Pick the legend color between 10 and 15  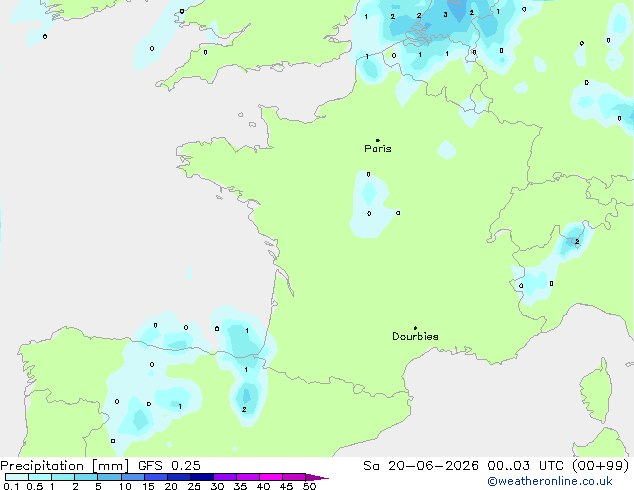pos(133,477)
